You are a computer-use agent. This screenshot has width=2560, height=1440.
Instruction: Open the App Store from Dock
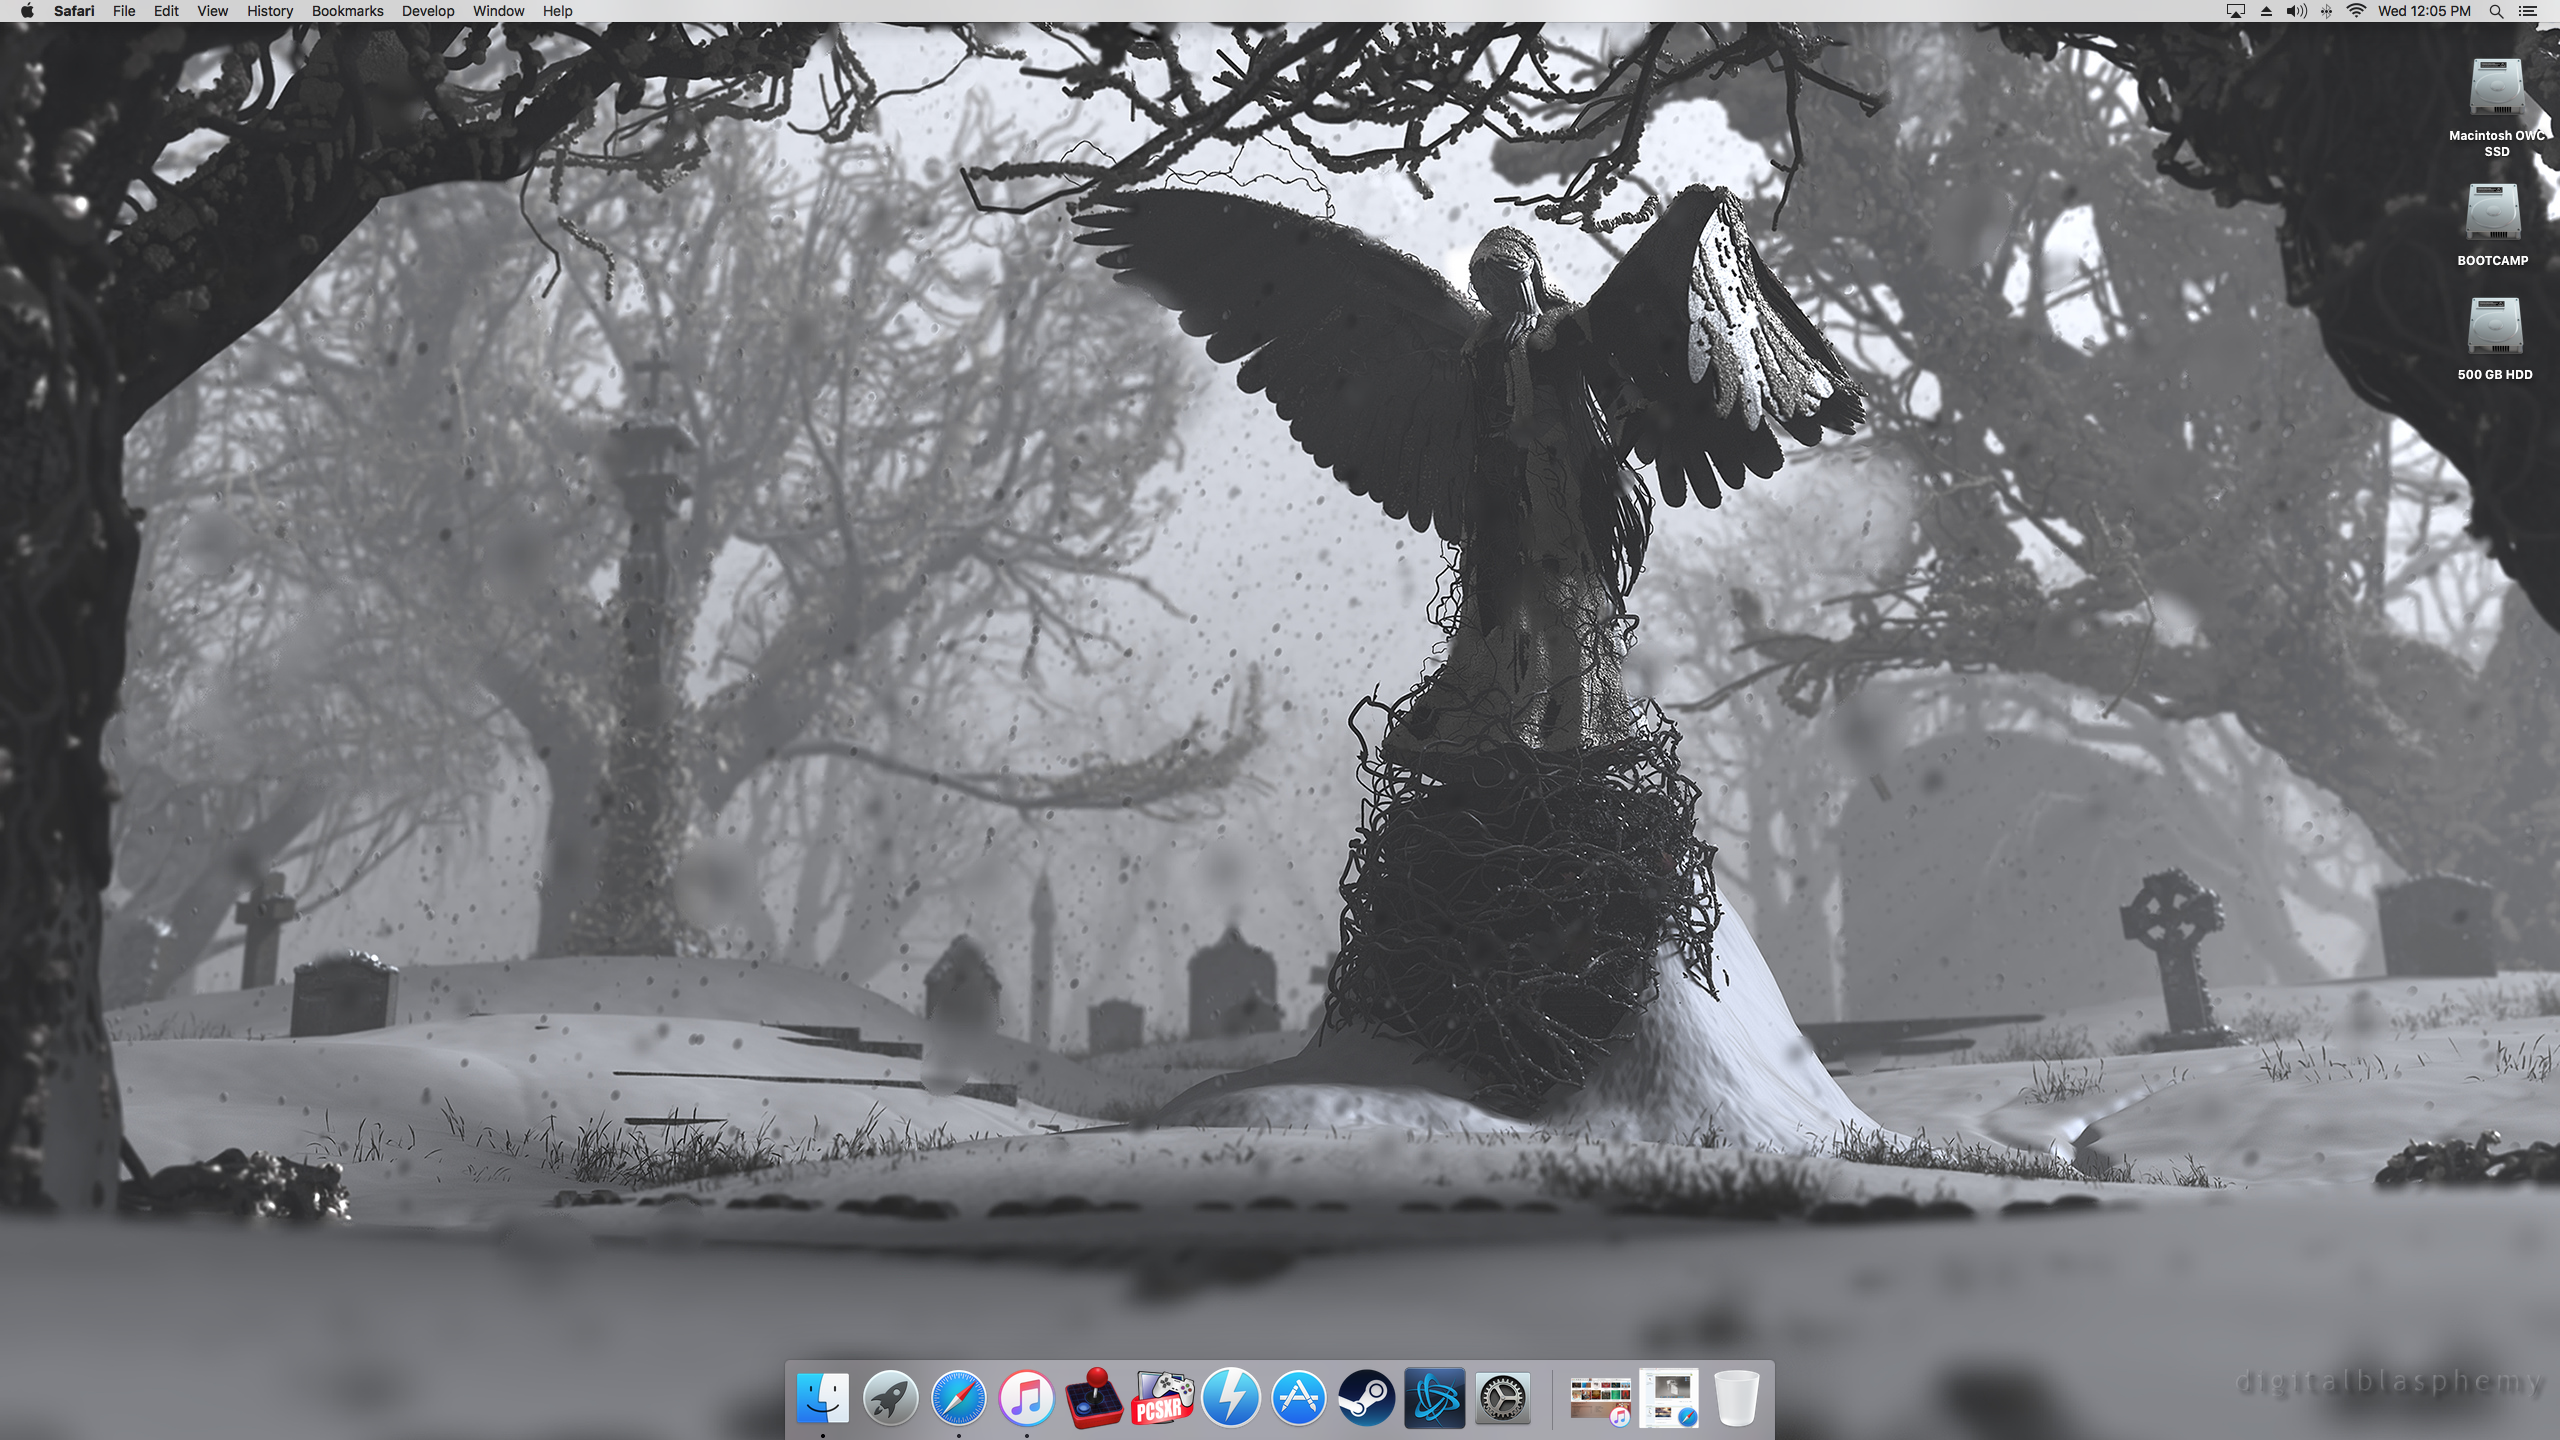point(1298,1397)
